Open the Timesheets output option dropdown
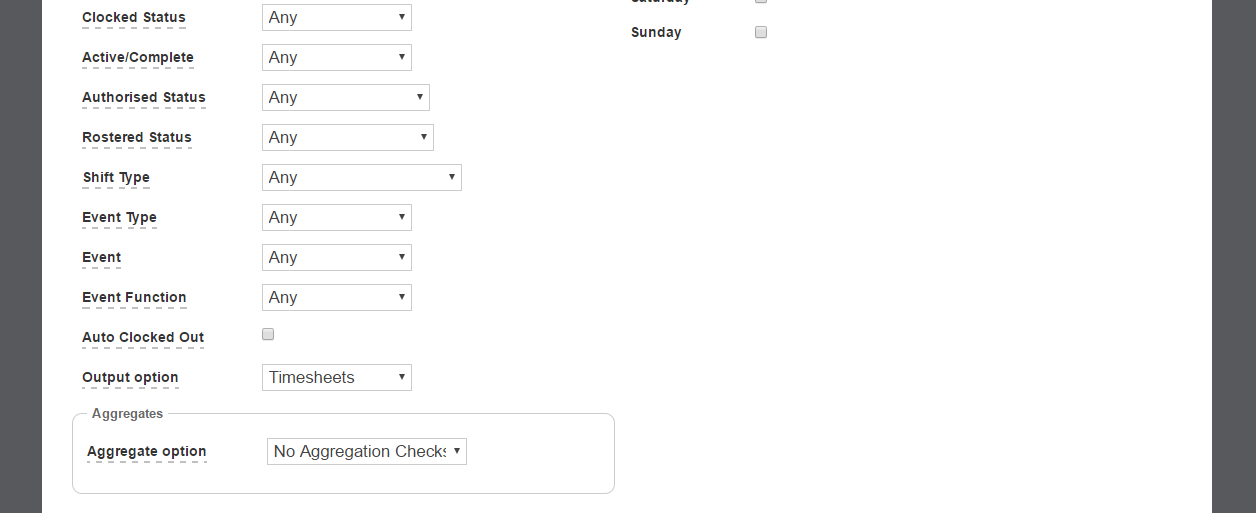The height and width of the screenshot is (513, 1256). 337,377
